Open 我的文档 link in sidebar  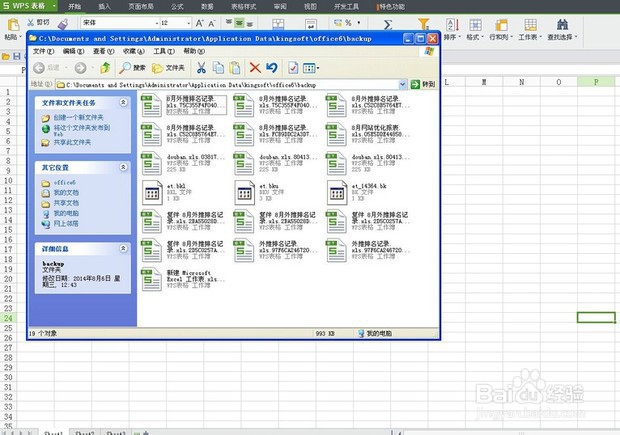coord(60,193)
